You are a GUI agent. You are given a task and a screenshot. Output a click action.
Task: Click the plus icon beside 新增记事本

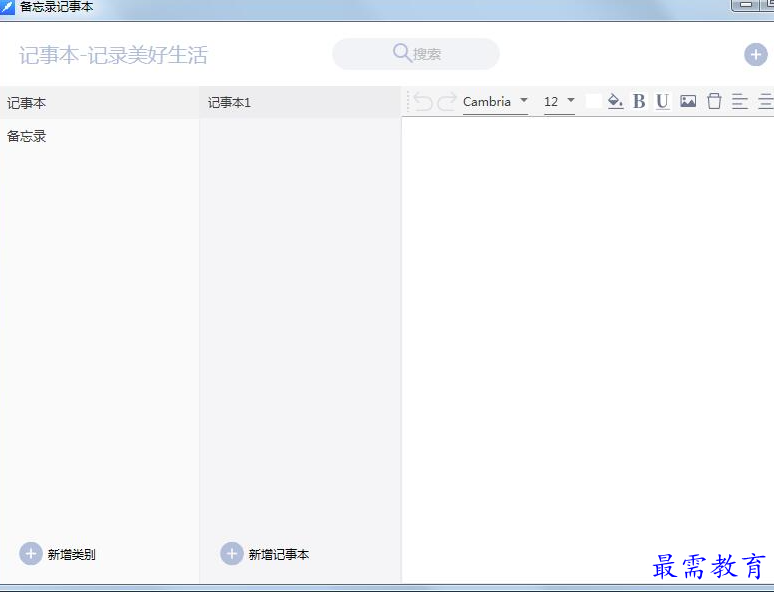pos(232,554)
